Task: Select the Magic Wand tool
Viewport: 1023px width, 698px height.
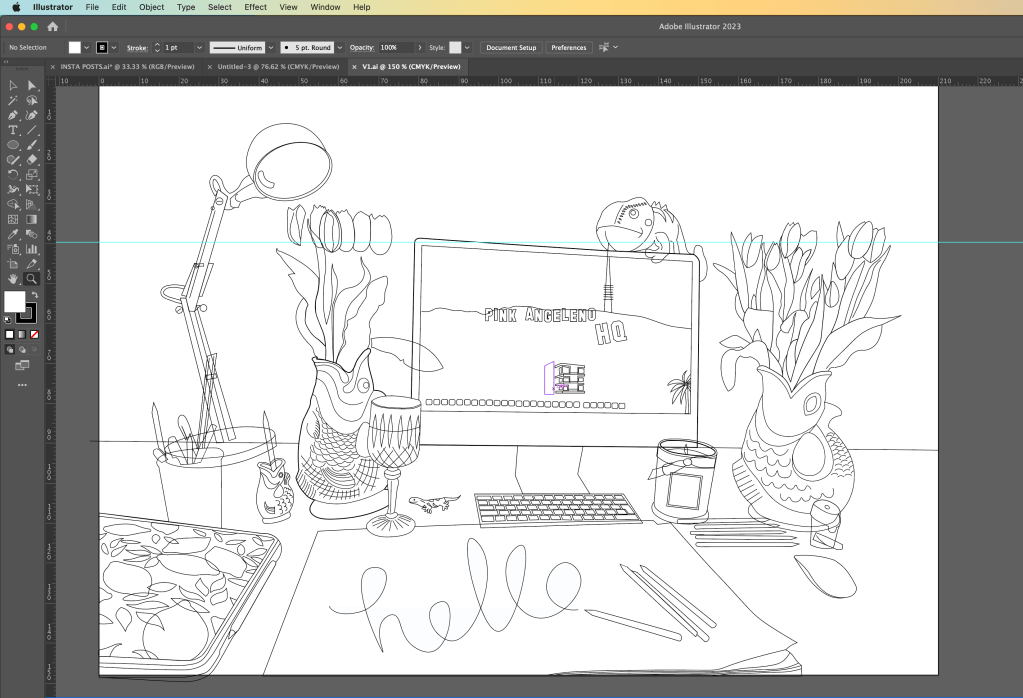Action: [13, 100]
